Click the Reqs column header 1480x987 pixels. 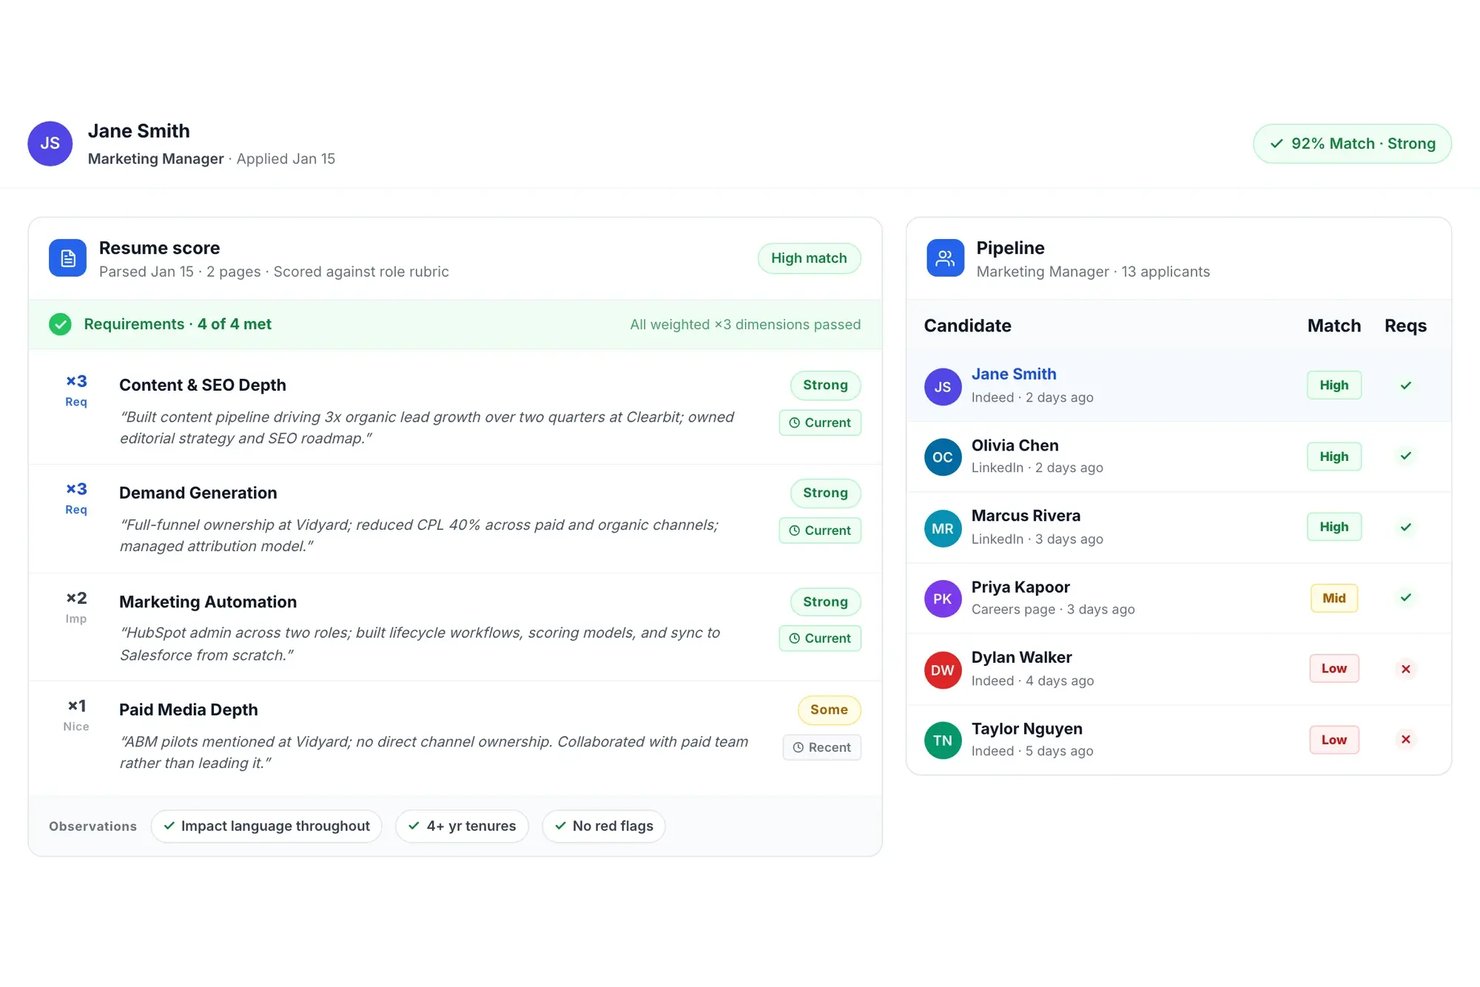pyautogui.click(x=1405, y=326)
